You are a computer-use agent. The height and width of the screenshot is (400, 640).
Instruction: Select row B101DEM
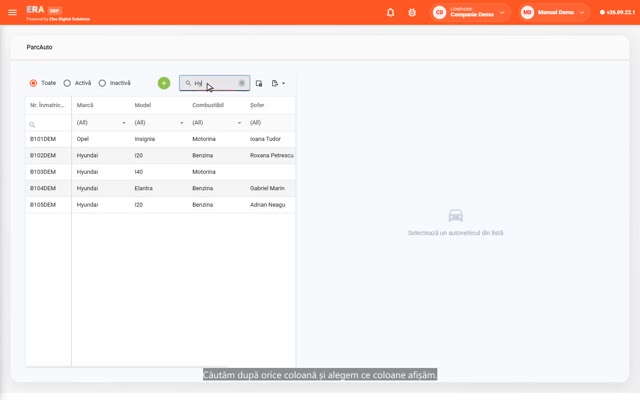coord(160,139)
